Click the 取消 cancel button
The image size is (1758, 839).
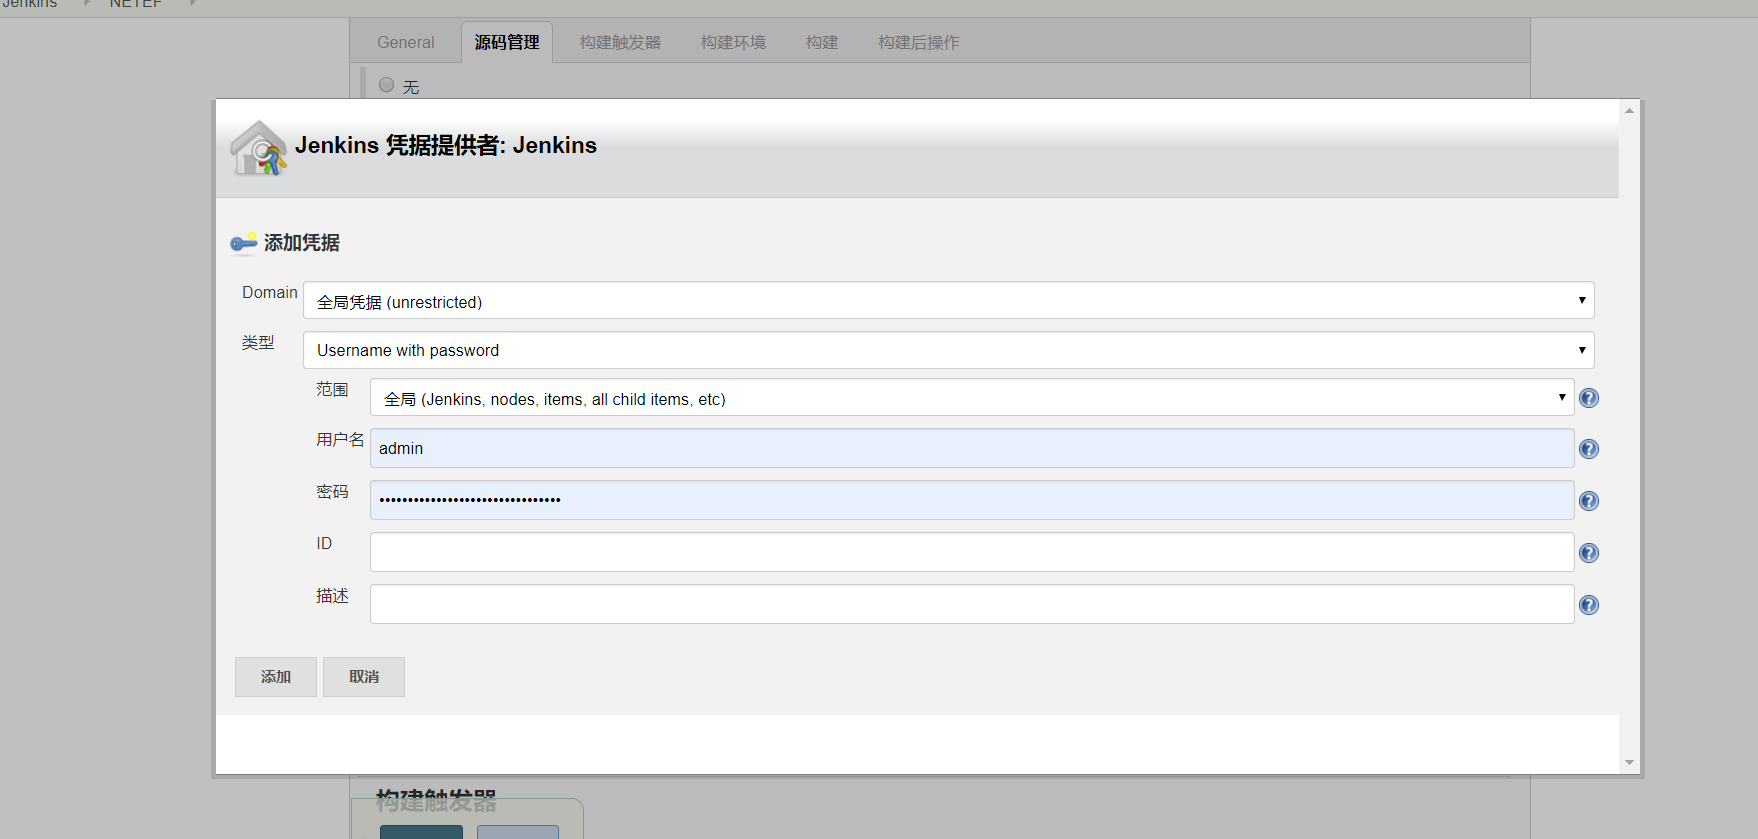[x=364, y=677]
